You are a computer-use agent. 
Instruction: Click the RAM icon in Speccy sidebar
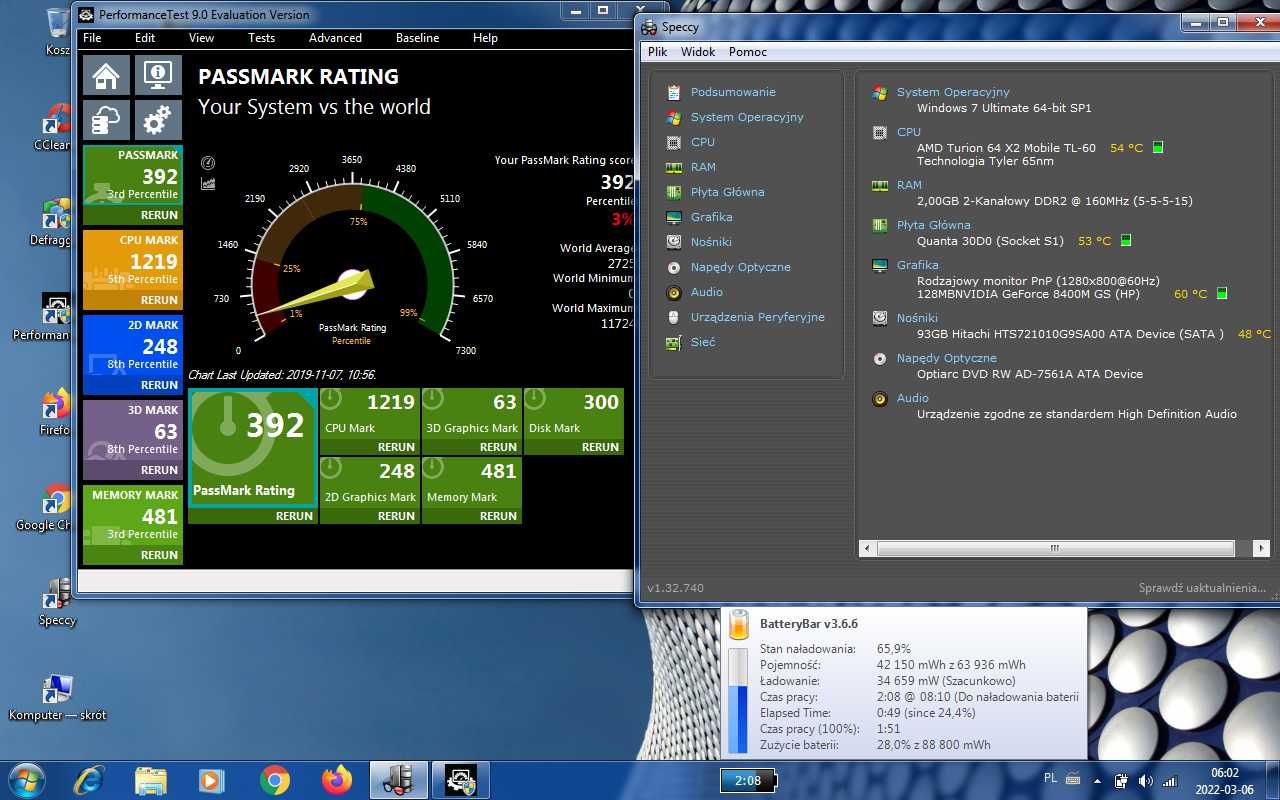point(674,167)
